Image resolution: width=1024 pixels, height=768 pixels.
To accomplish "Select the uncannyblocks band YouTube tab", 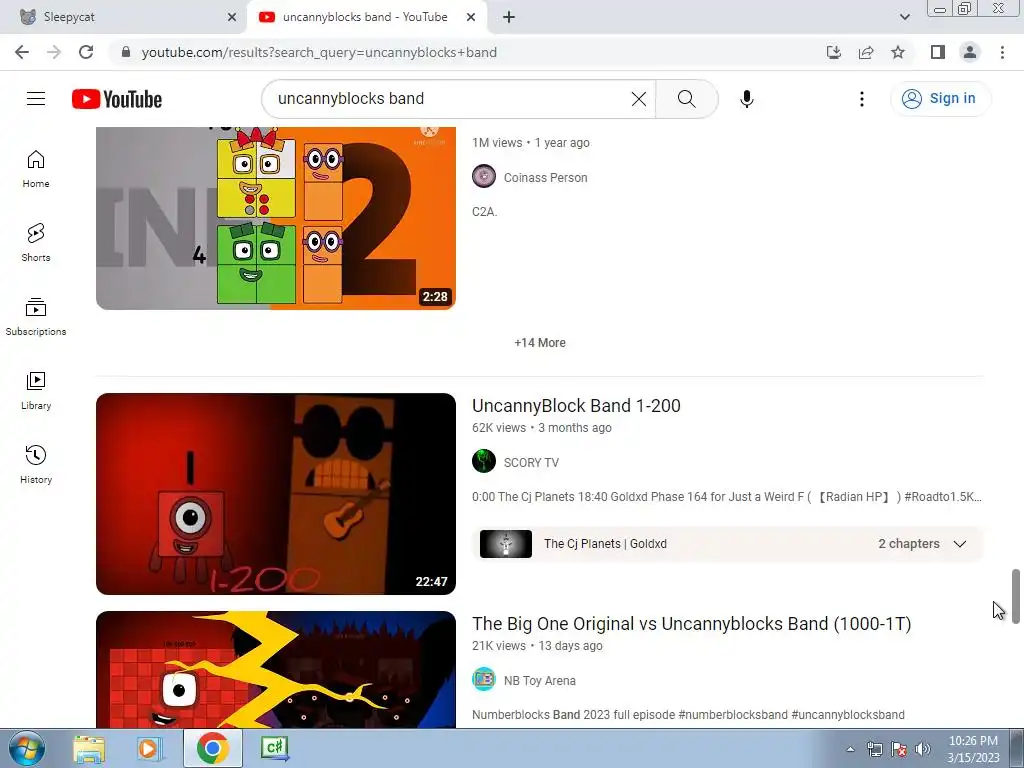I will point(367,18).
